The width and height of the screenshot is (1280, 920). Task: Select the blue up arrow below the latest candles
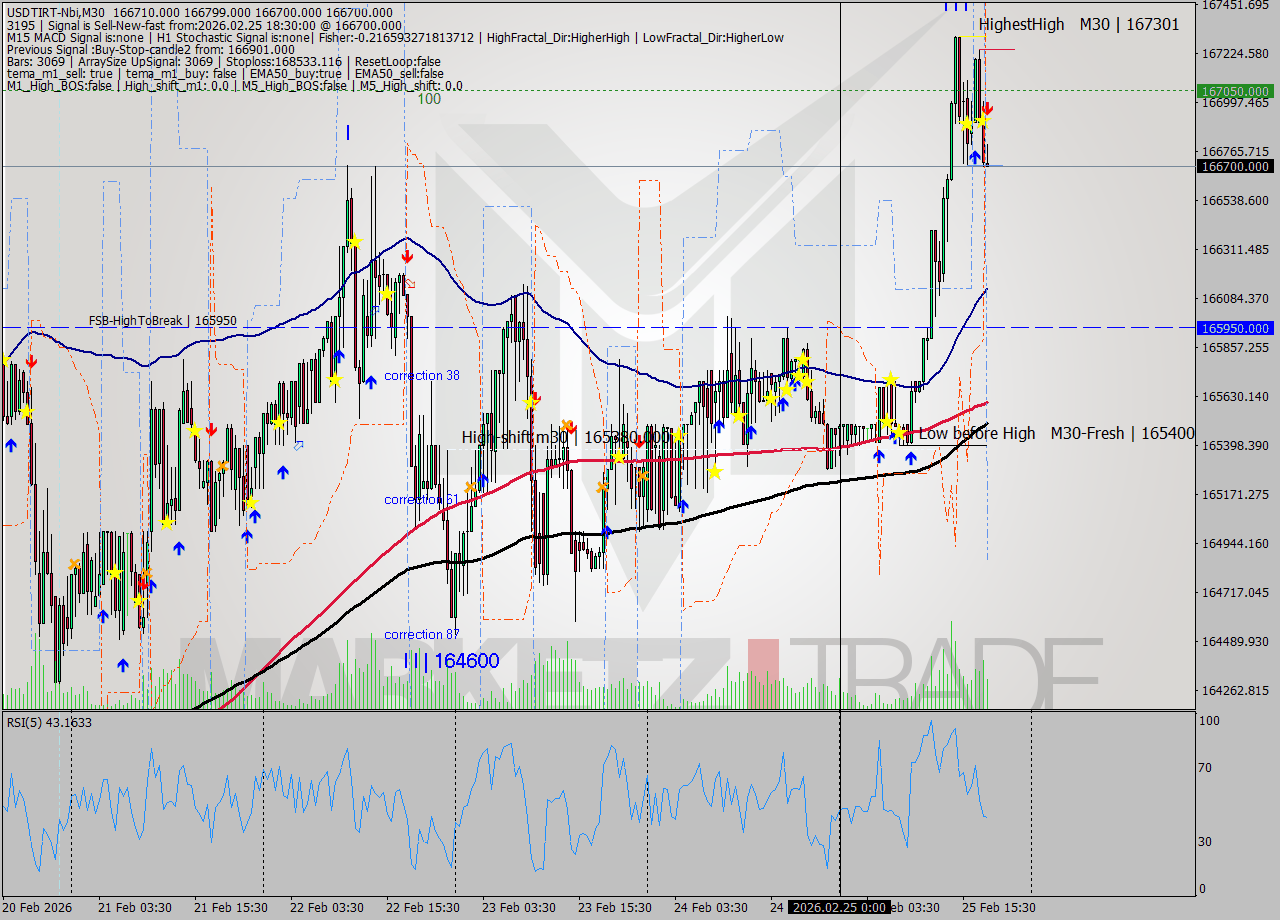tap(975, 156)
